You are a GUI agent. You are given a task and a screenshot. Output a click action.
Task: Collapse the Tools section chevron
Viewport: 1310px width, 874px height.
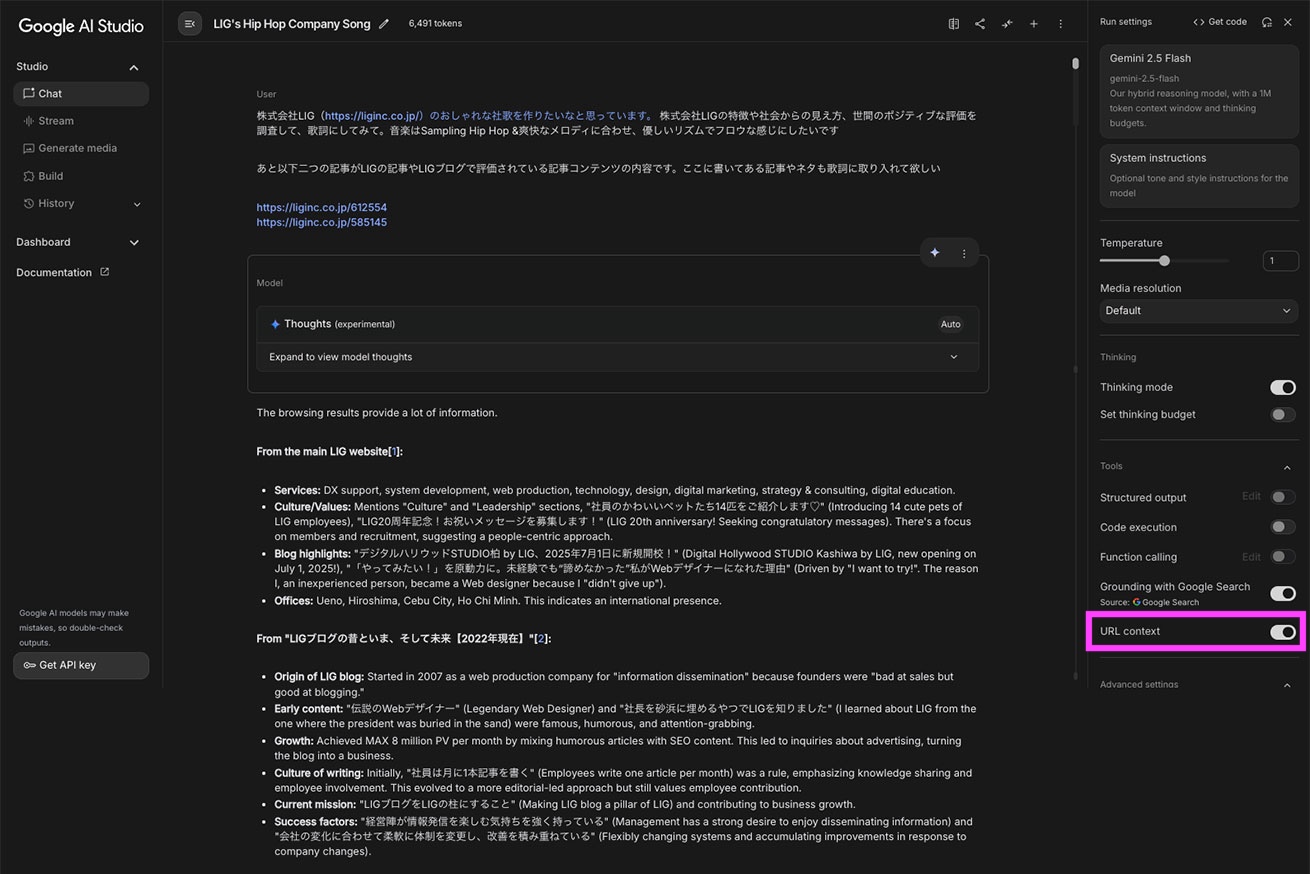tap(1287, 467)
